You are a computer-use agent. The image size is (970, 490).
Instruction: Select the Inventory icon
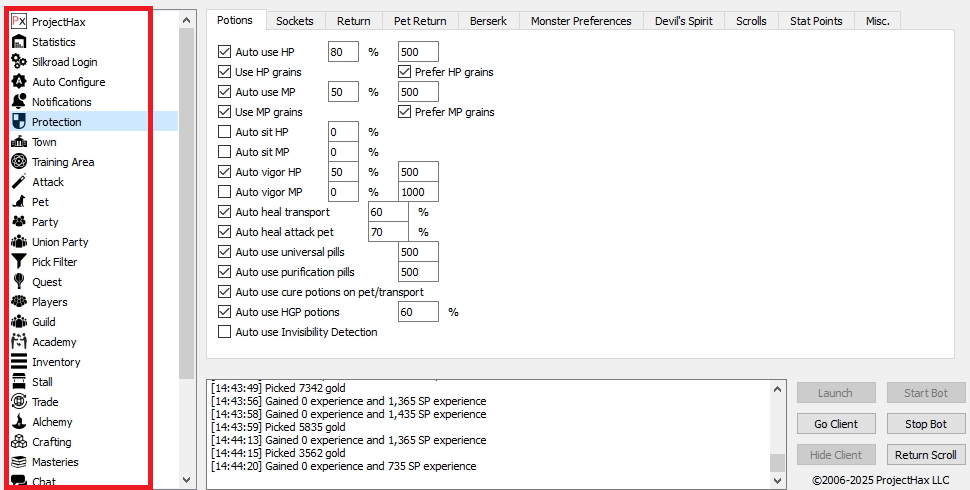[x=18, y=362]
